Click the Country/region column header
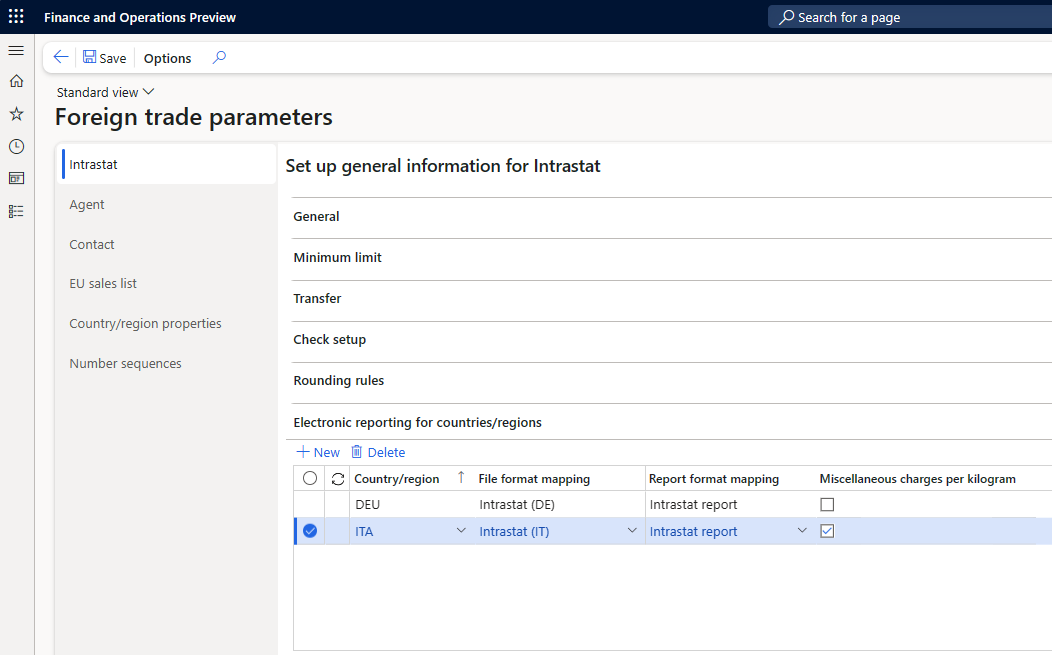 397,478
